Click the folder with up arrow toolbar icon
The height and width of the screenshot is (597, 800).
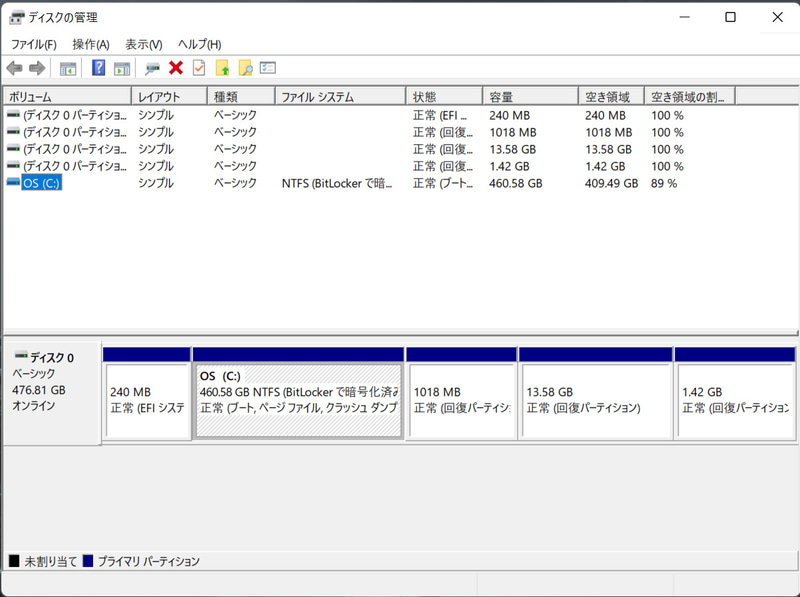221,68
